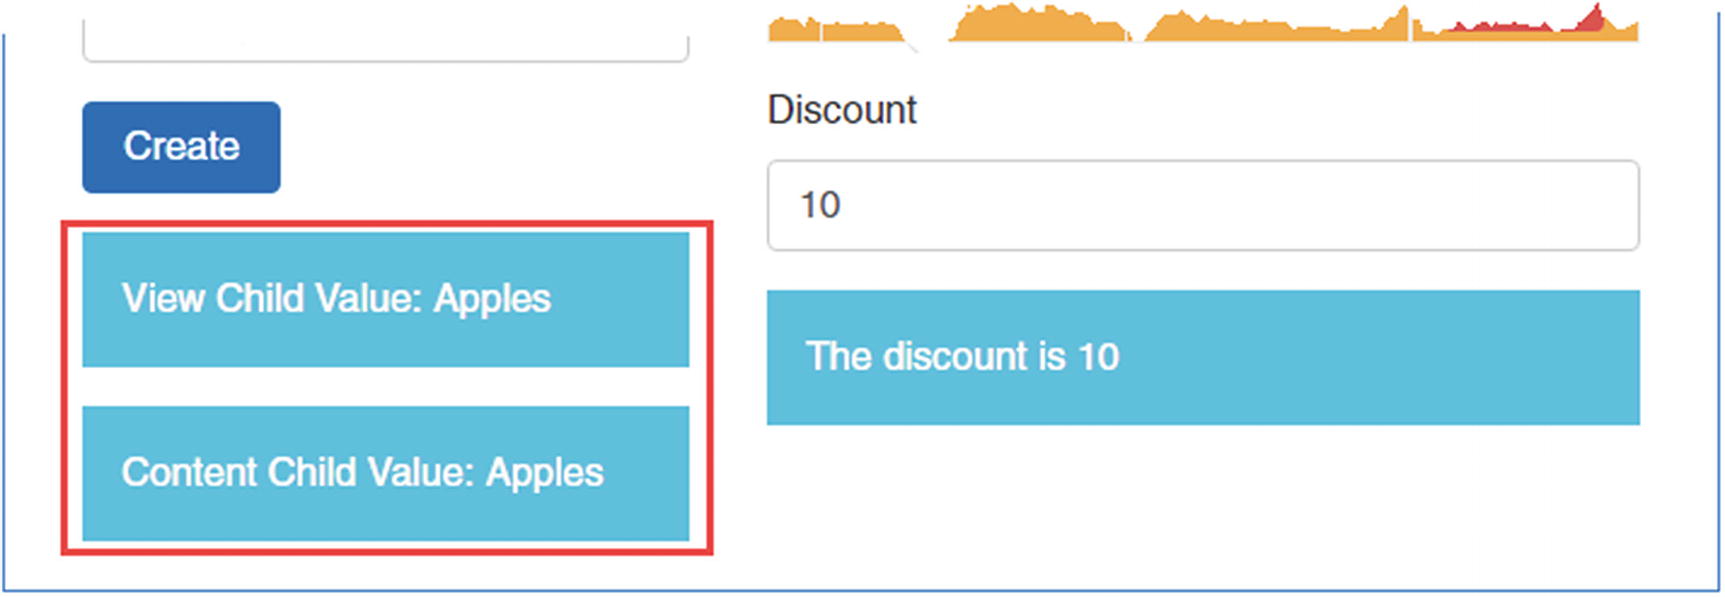1725x597 pixels.
Task: Click the number 10 in the discount message
Action: click(x=1098, y=357)
